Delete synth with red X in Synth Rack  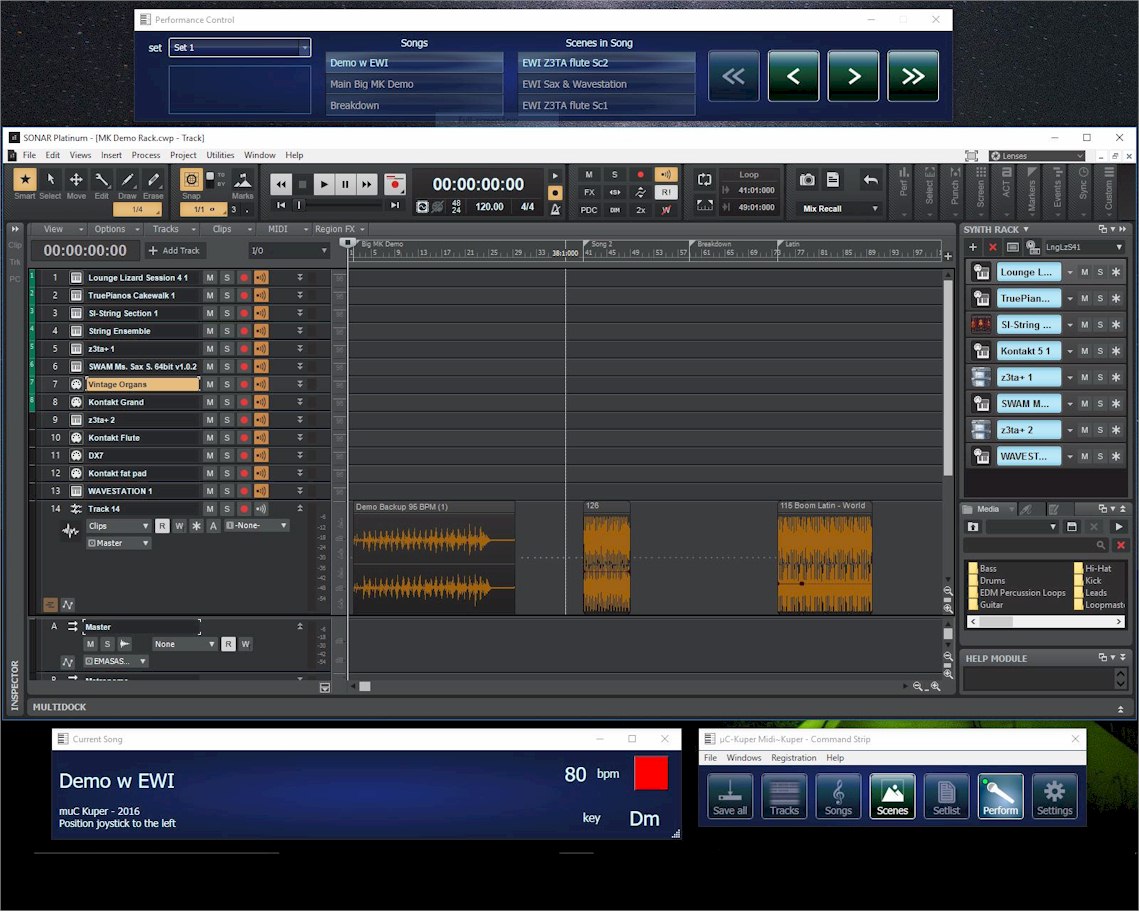pyautogui.click(x=992, y=247)
